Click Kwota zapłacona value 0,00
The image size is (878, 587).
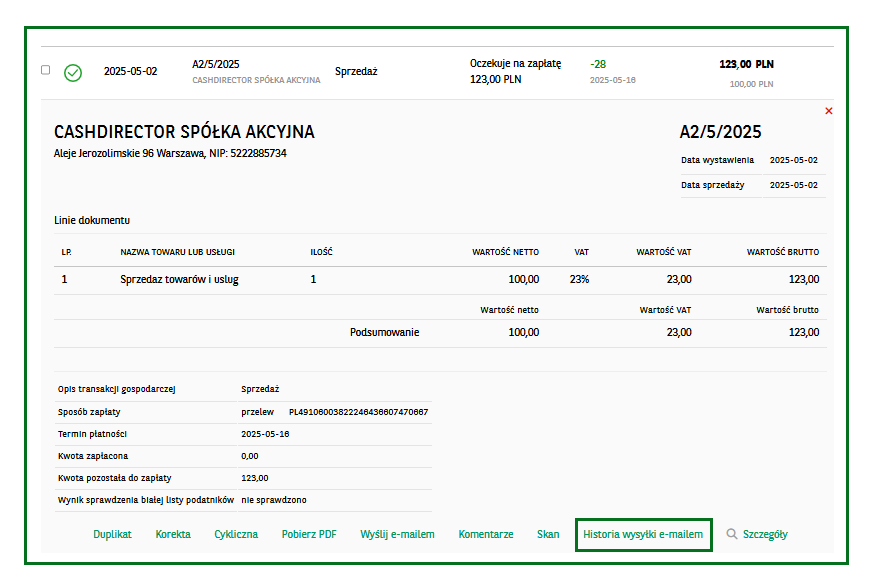(250, 456)
